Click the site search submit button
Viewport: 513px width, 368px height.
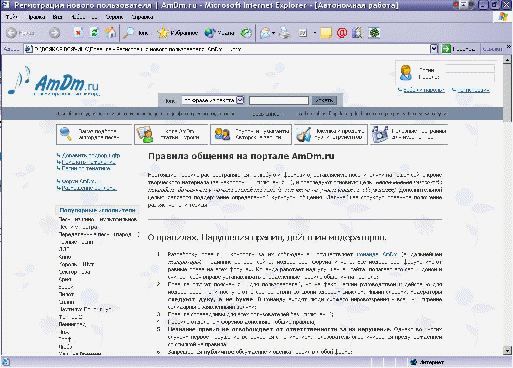pos(324,100)
